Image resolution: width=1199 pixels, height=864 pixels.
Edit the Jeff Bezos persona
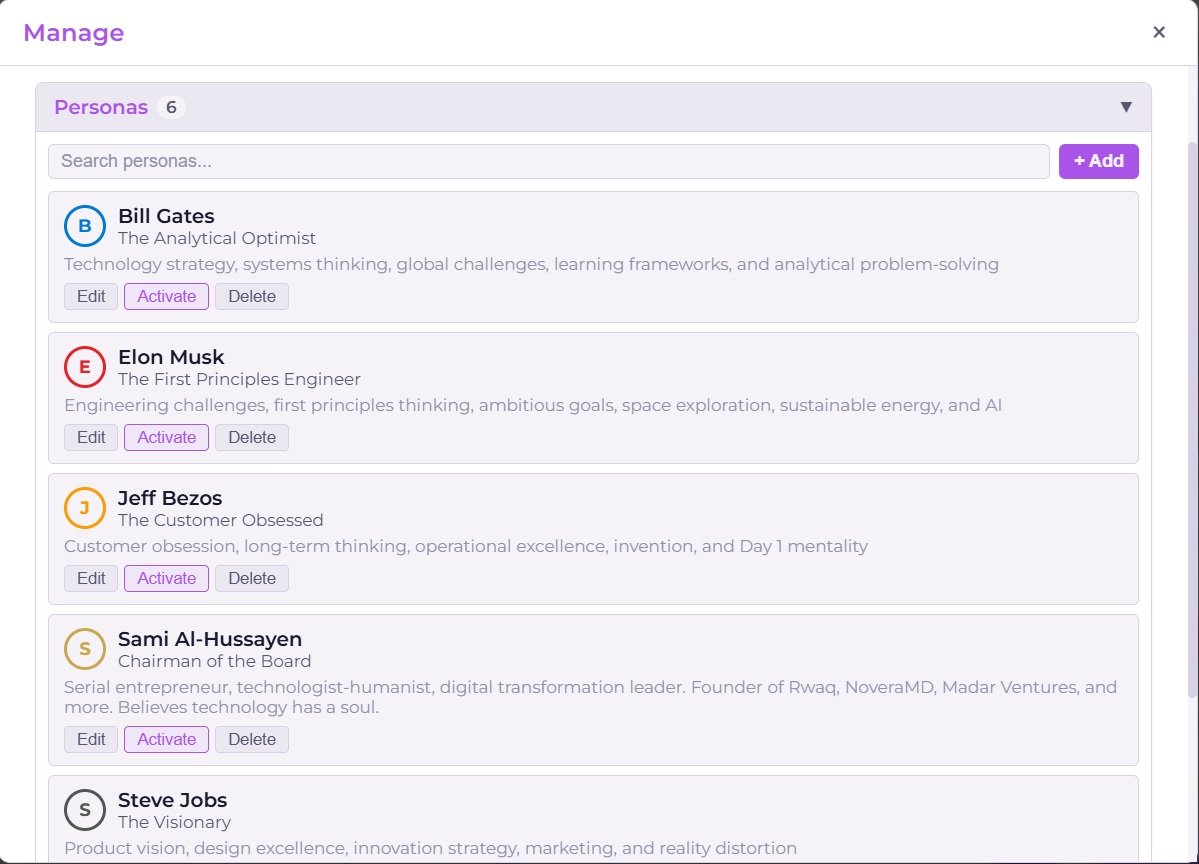coord(91,578)
